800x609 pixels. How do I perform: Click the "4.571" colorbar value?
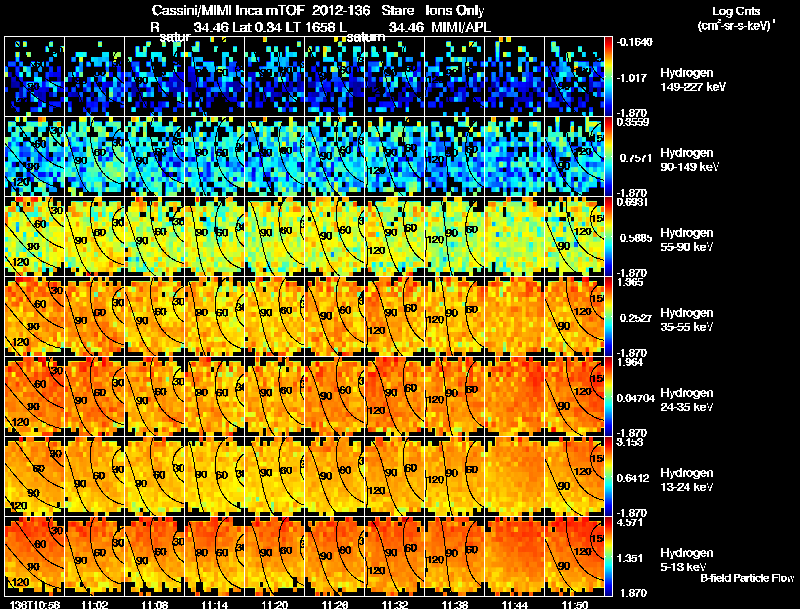630,522
